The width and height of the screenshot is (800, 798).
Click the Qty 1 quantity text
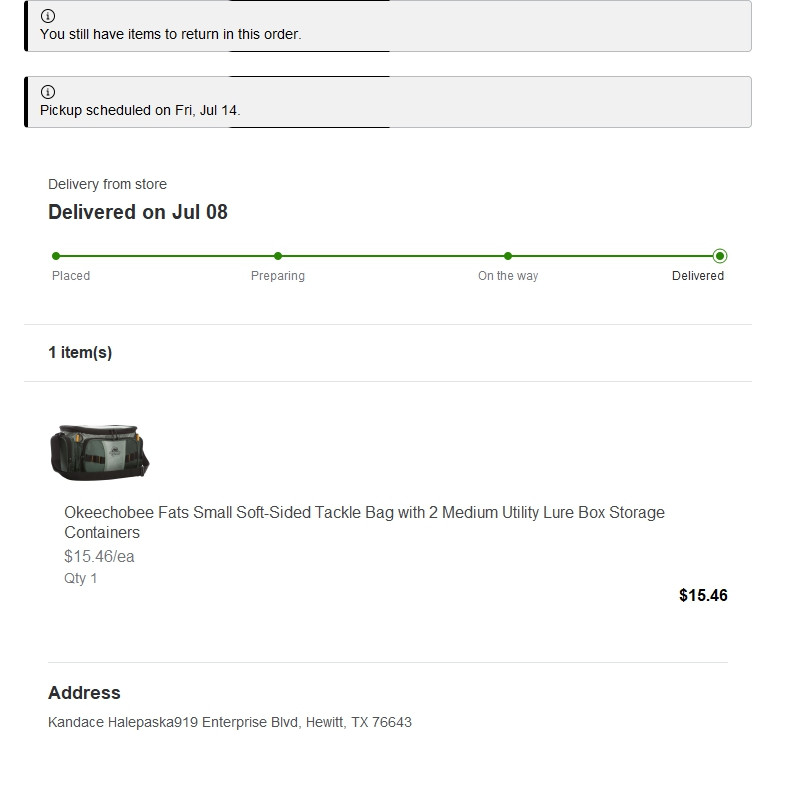point(81,578)
